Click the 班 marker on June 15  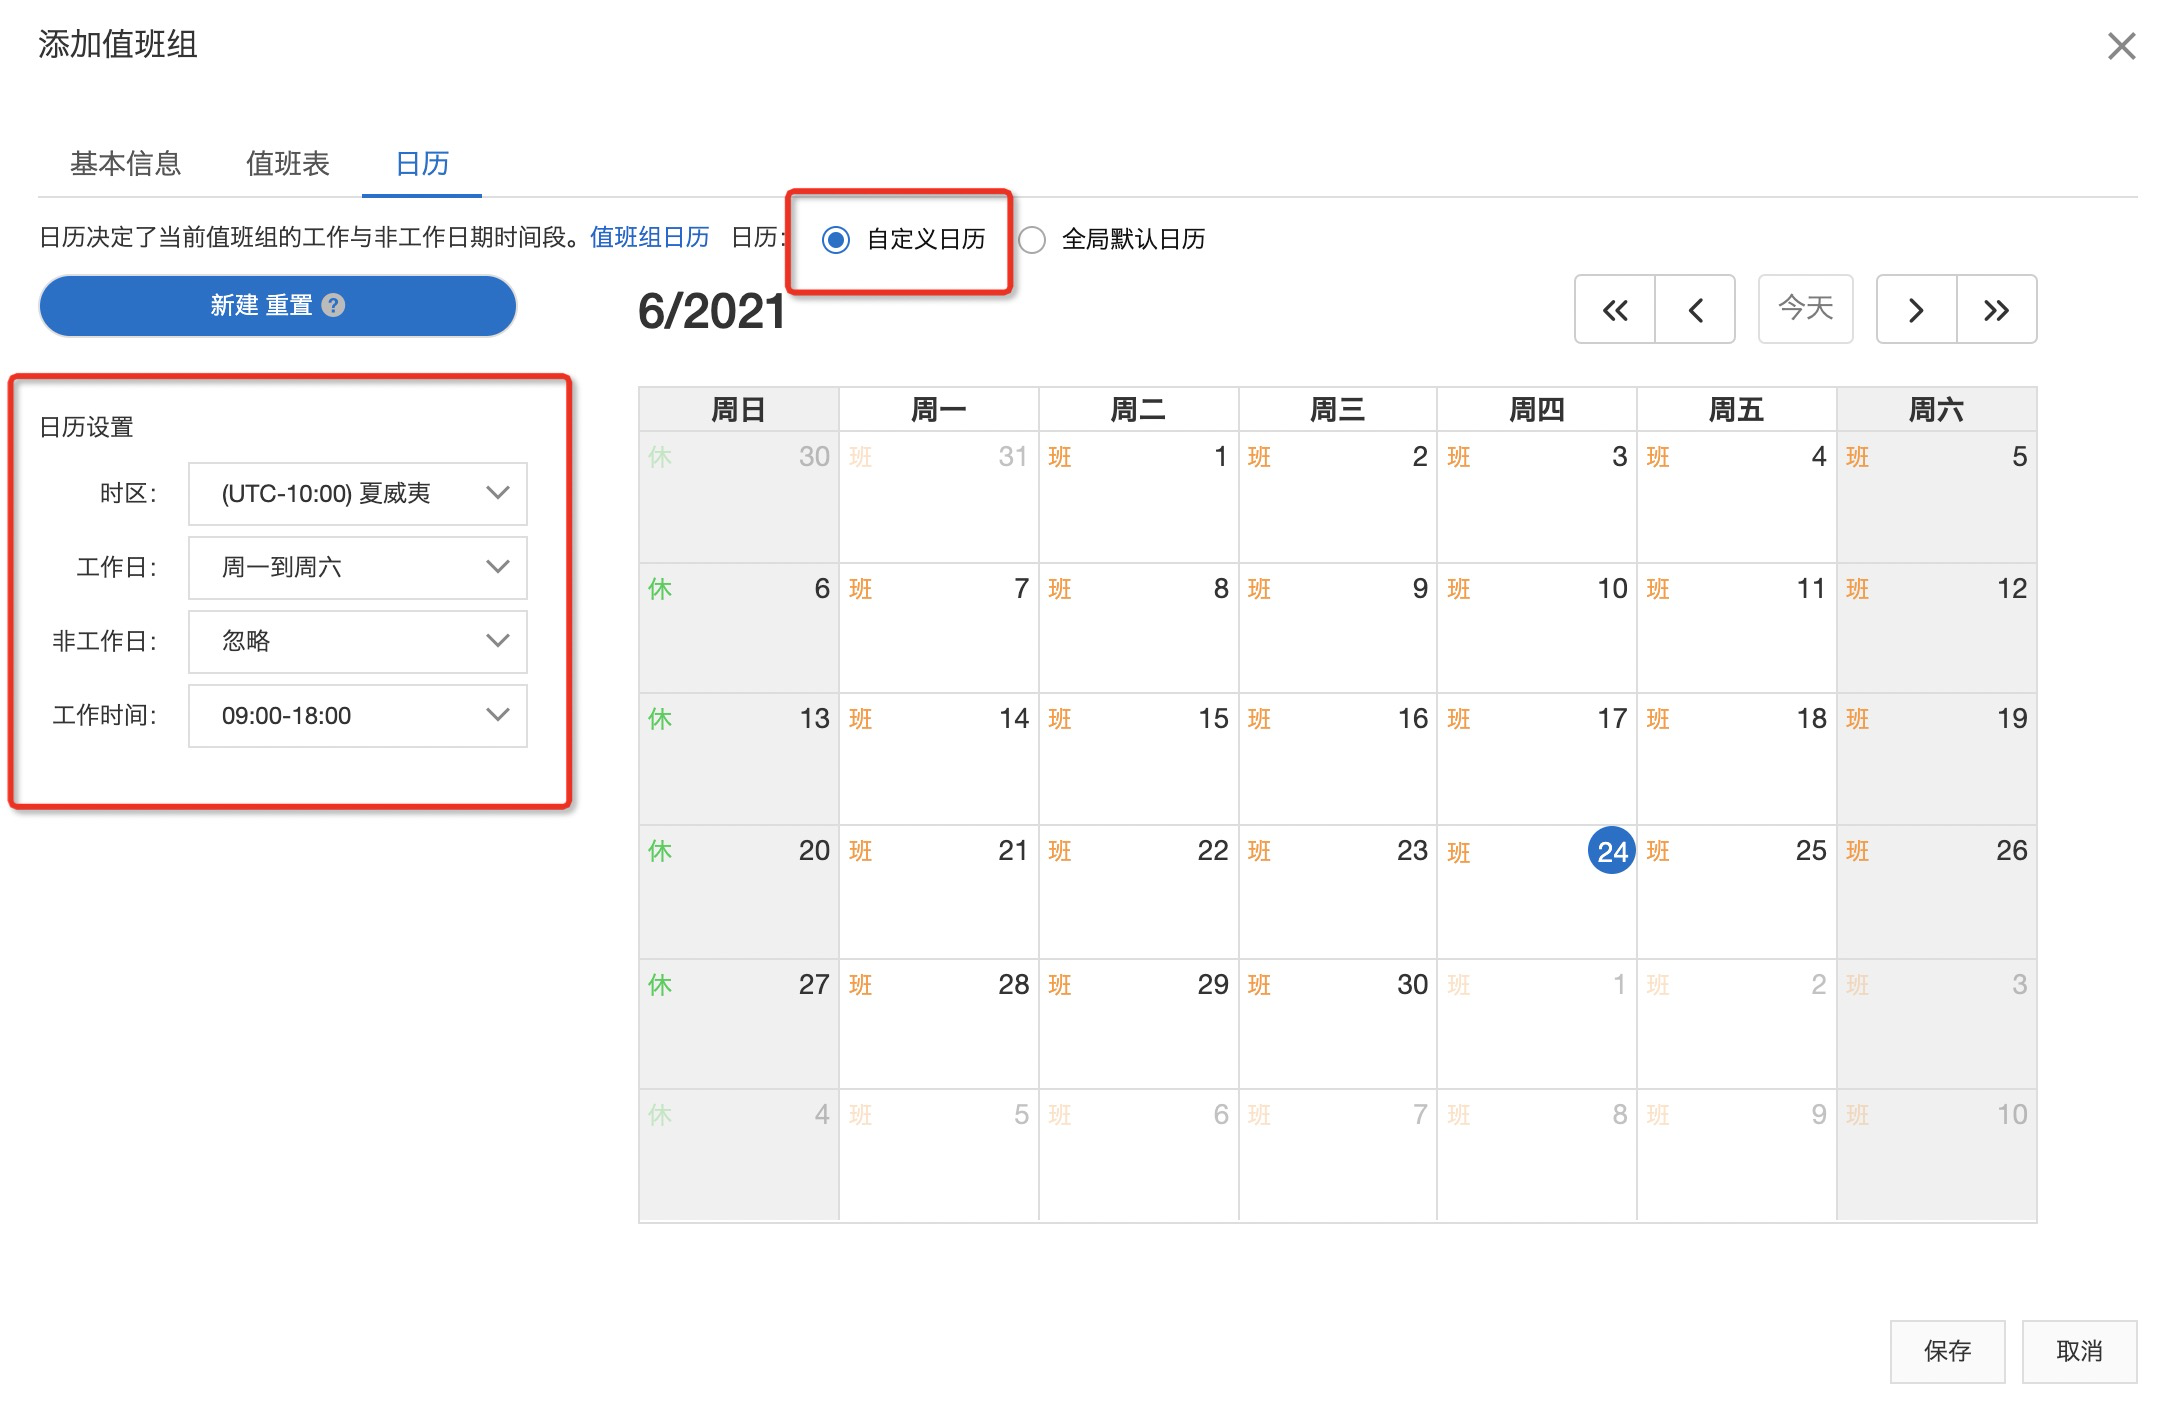[1059, 719]
